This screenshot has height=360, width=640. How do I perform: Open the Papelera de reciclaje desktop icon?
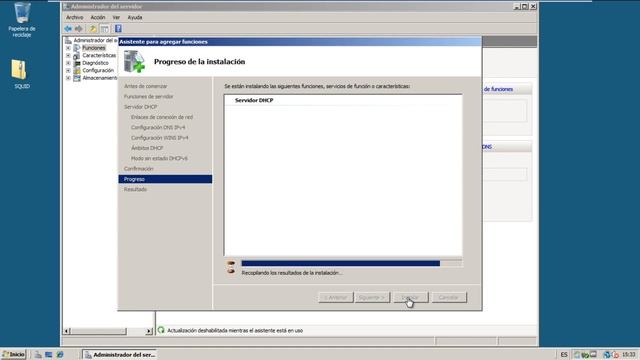(22, 20)
